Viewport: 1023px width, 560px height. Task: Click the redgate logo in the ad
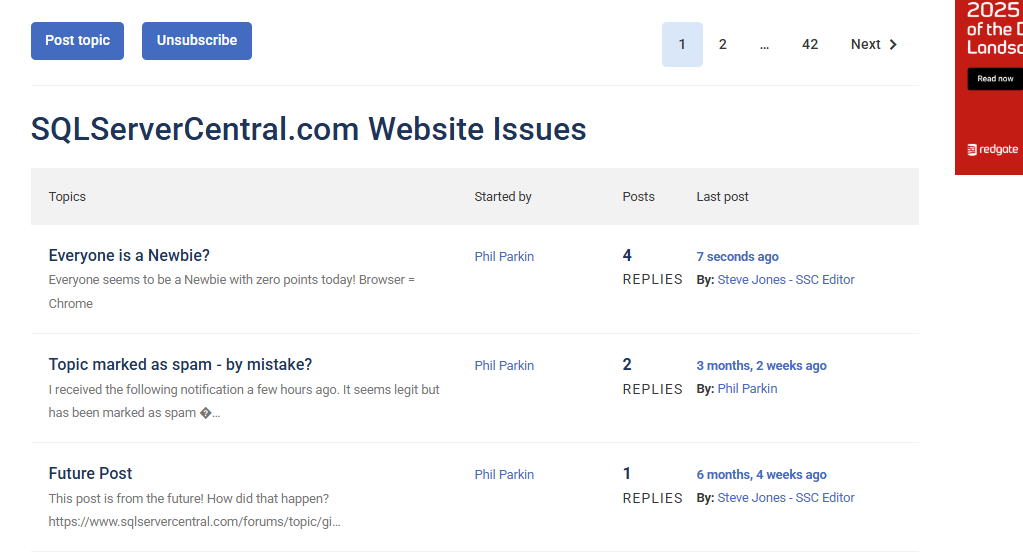pos(992,150)
